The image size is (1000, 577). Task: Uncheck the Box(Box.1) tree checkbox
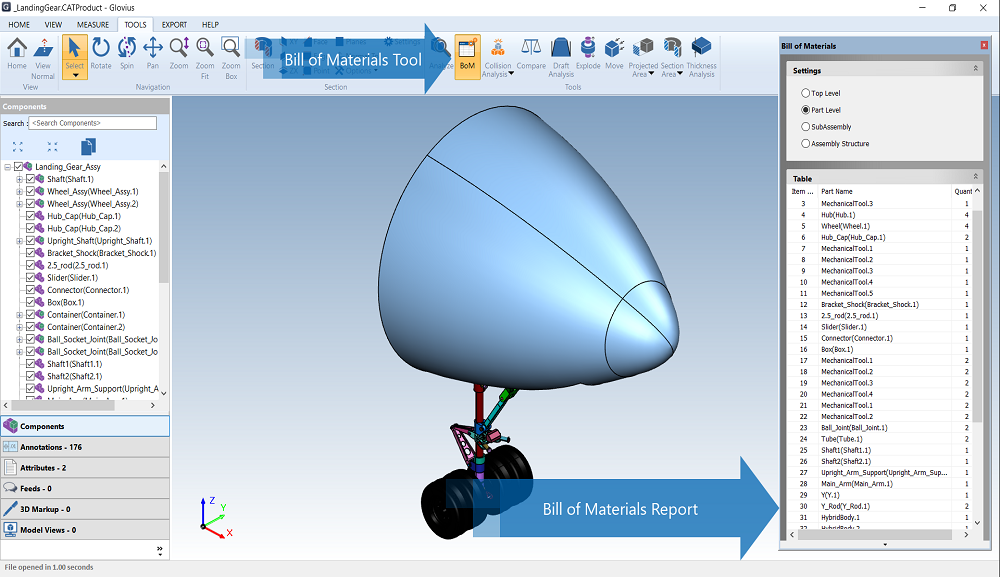31,303
